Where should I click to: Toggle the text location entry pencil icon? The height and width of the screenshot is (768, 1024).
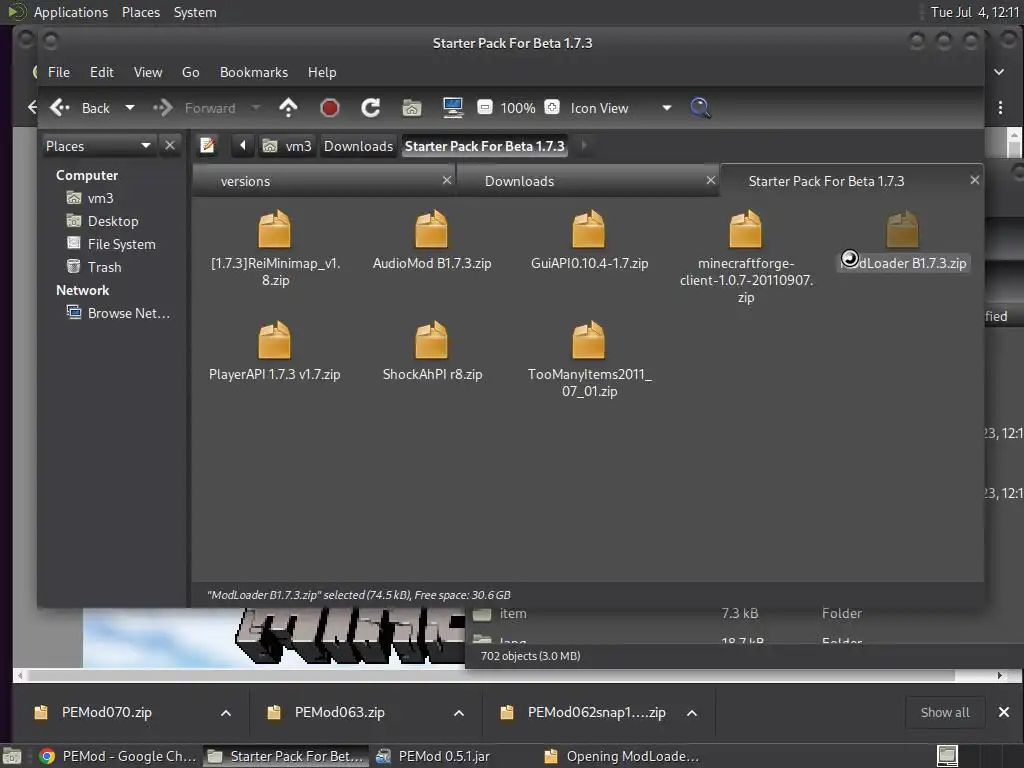208,146
